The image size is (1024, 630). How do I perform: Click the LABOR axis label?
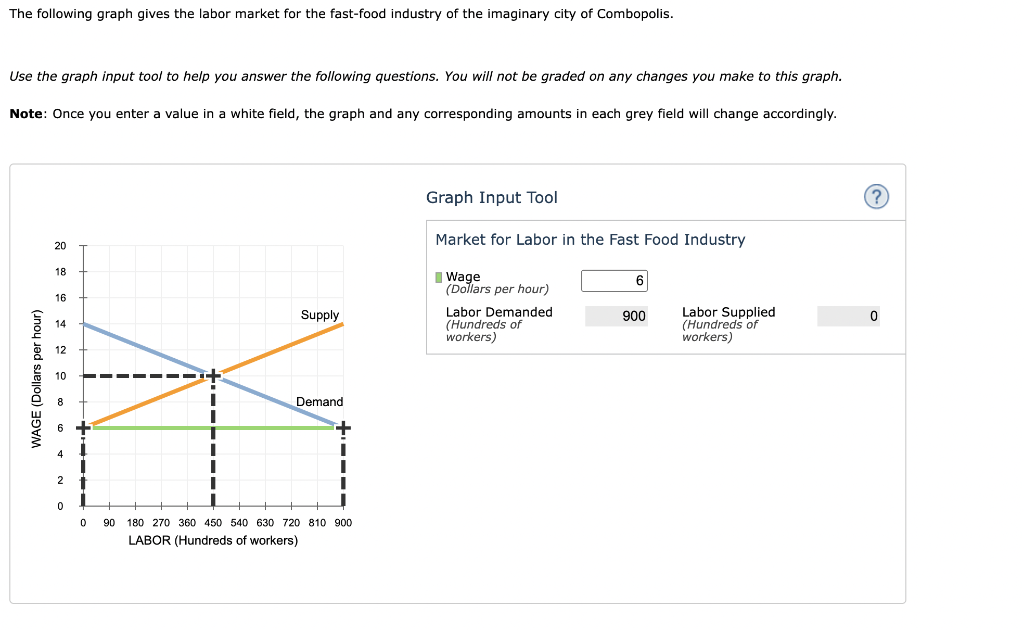[x=212, y=540]
